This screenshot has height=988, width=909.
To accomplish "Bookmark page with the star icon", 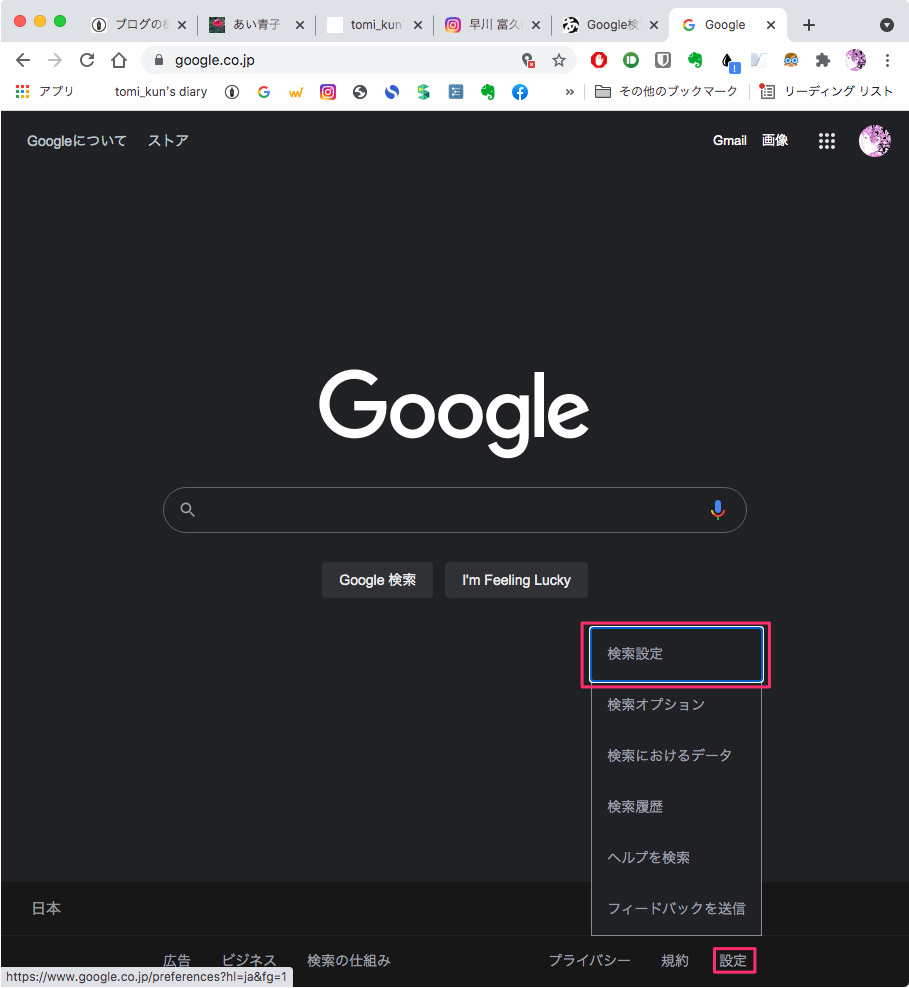I will tap(559, 60).
